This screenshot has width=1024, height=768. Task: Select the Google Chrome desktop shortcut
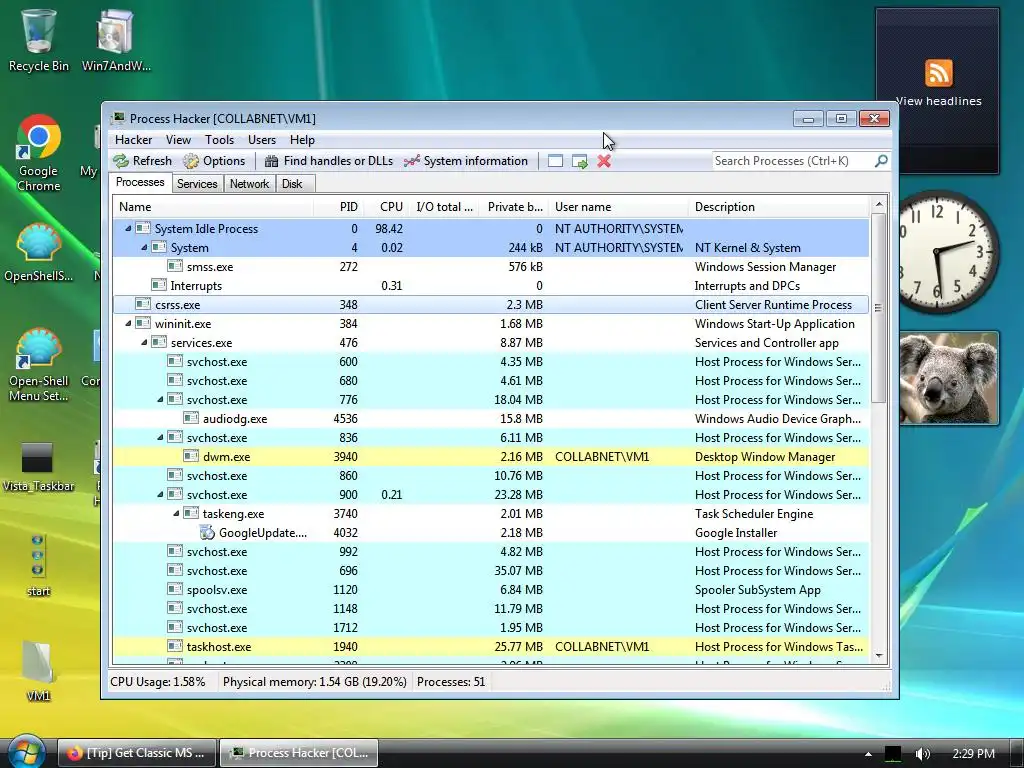tap(39, 153)
